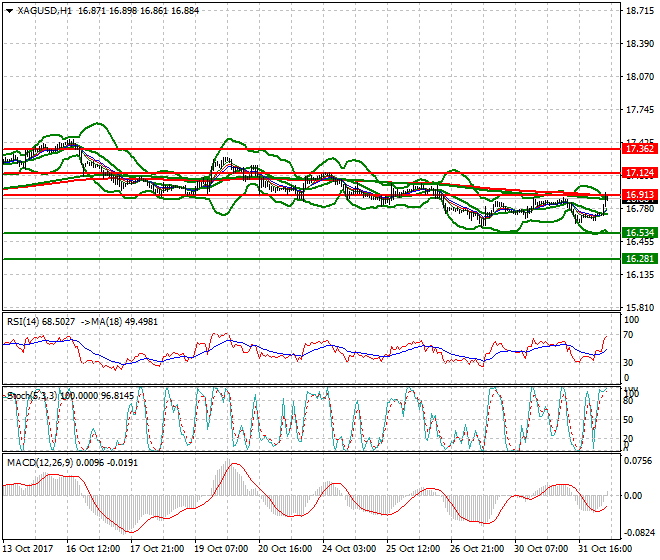Click the 16.135 price scale value

640,275
